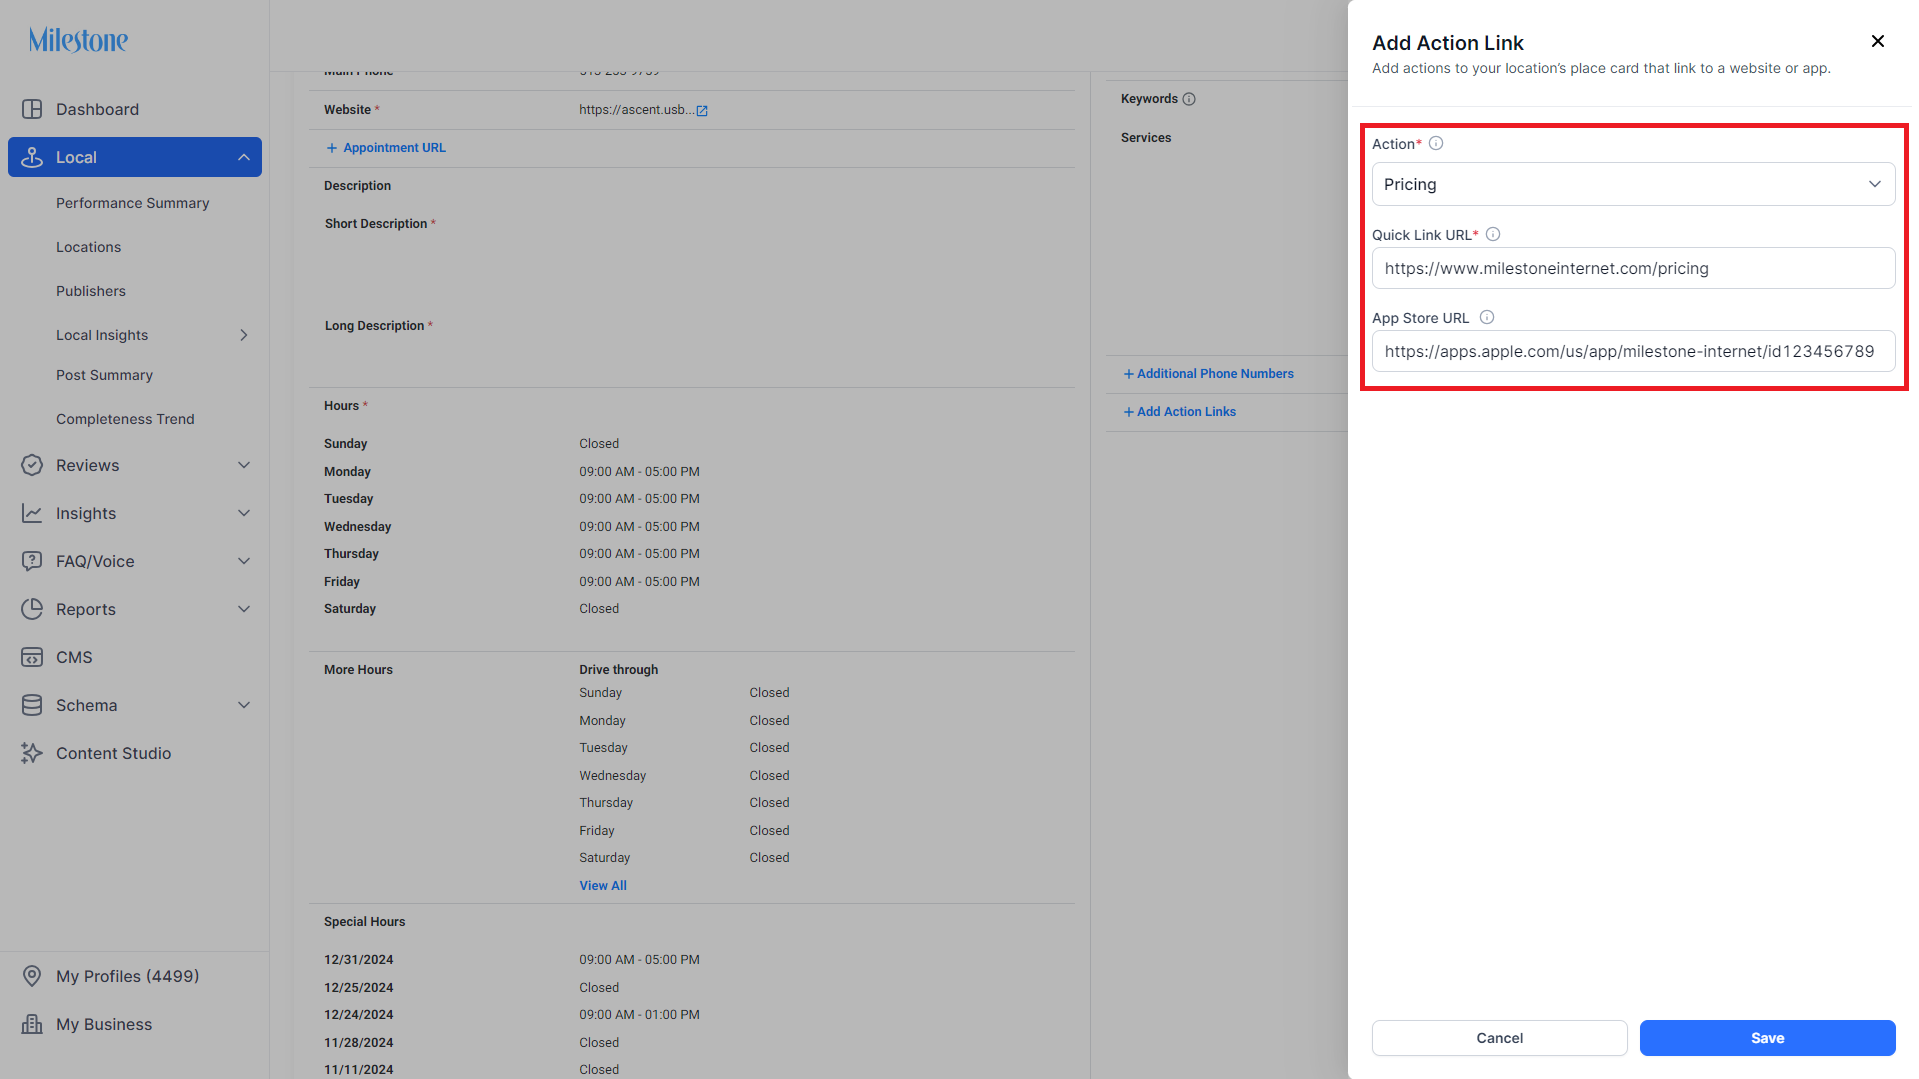The width and height of the screenshot is (1919, 1079).
Task: Open Post Summary page
Action: tap(104, 375)
